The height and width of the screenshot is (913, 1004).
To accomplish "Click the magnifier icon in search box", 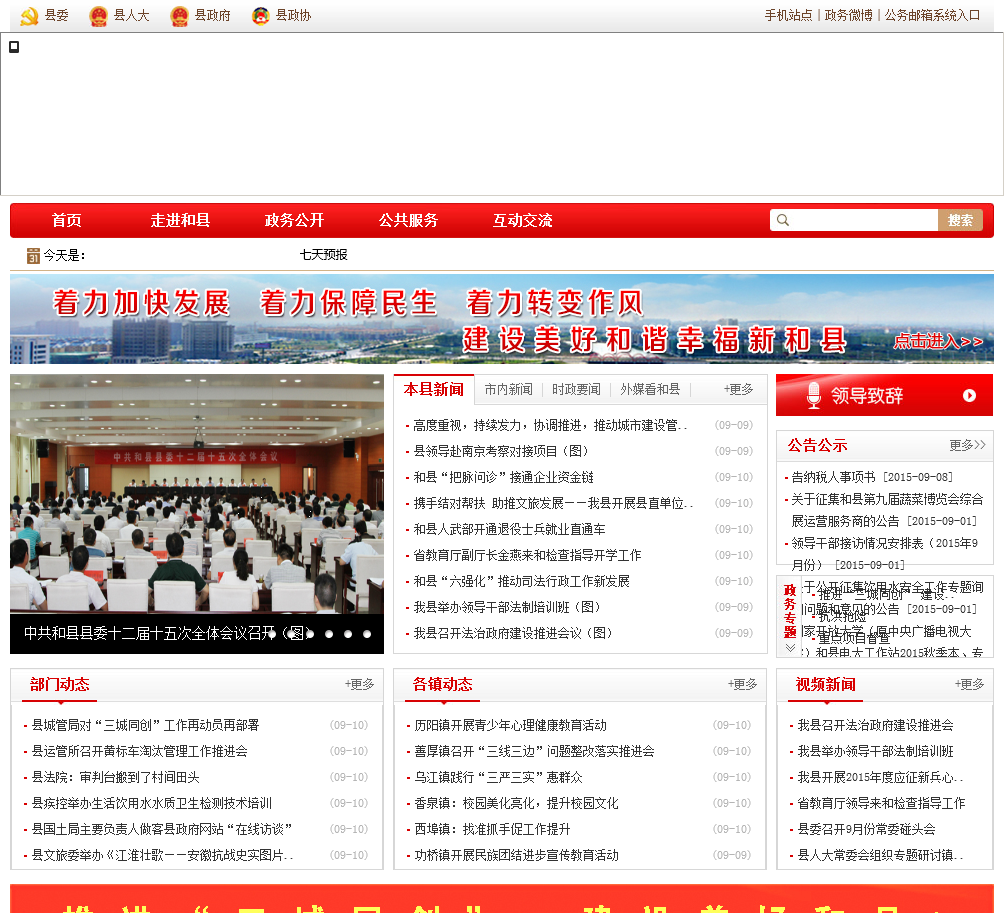I will 782,220.
